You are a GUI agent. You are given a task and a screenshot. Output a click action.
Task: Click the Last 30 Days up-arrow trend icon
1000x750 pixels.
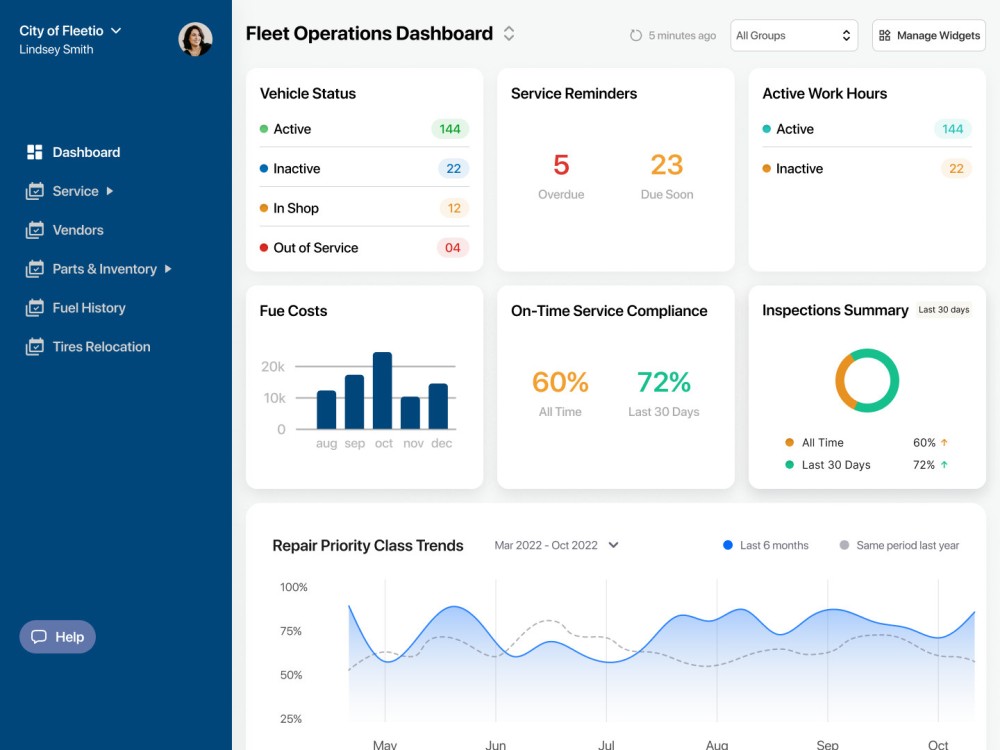(x=944, y=464)
